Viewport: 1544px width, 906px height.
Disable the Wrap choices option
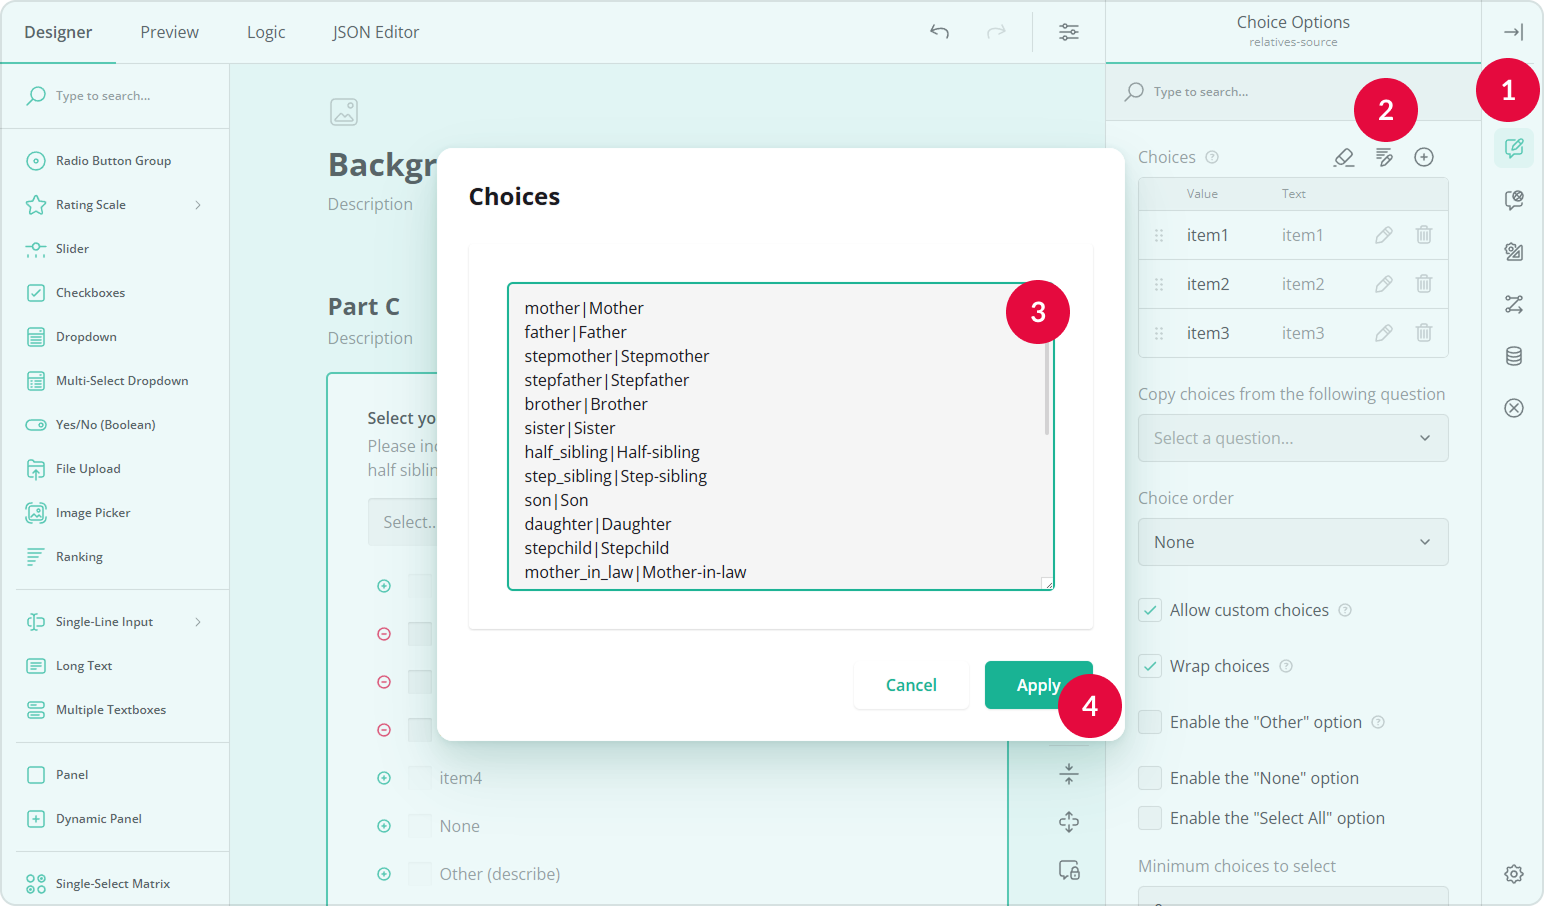1149,666
